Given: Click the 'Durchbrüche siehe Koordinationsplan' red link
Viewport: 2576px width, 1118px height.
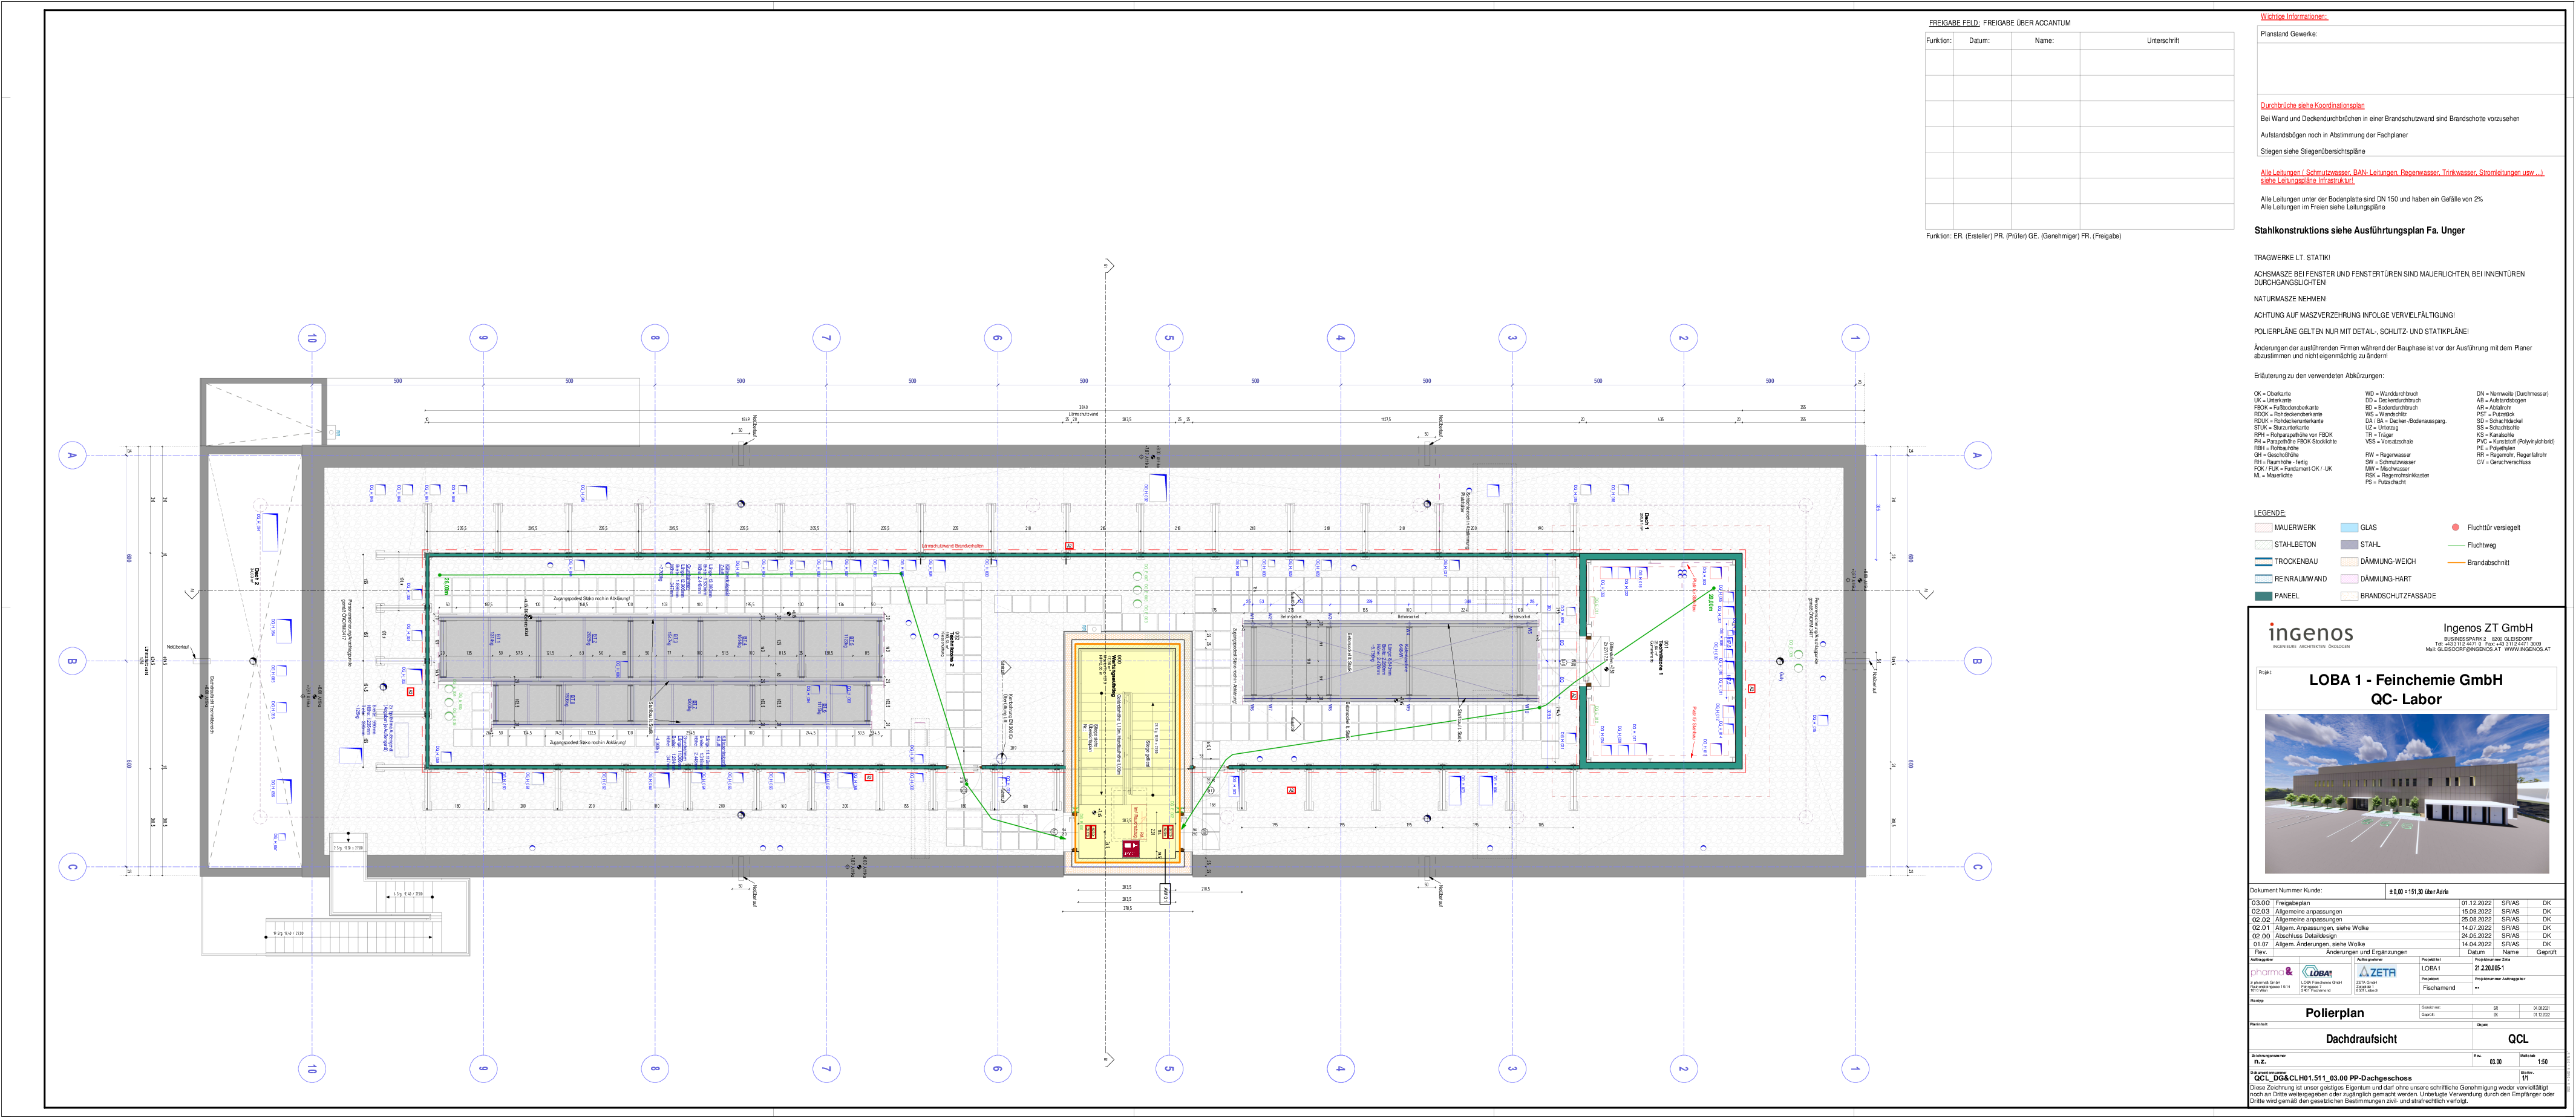Looking at the screenshot, I should click(2312, 105).
